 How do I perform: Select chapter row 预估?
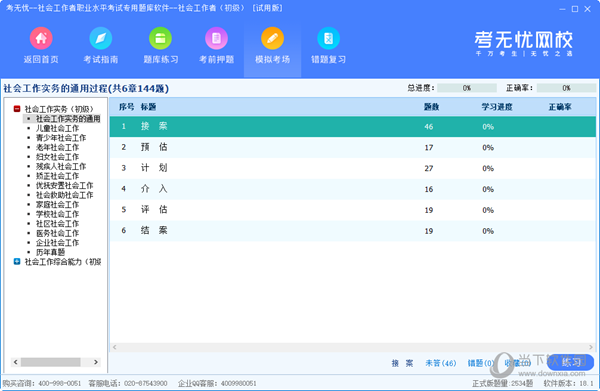(353, 147)
